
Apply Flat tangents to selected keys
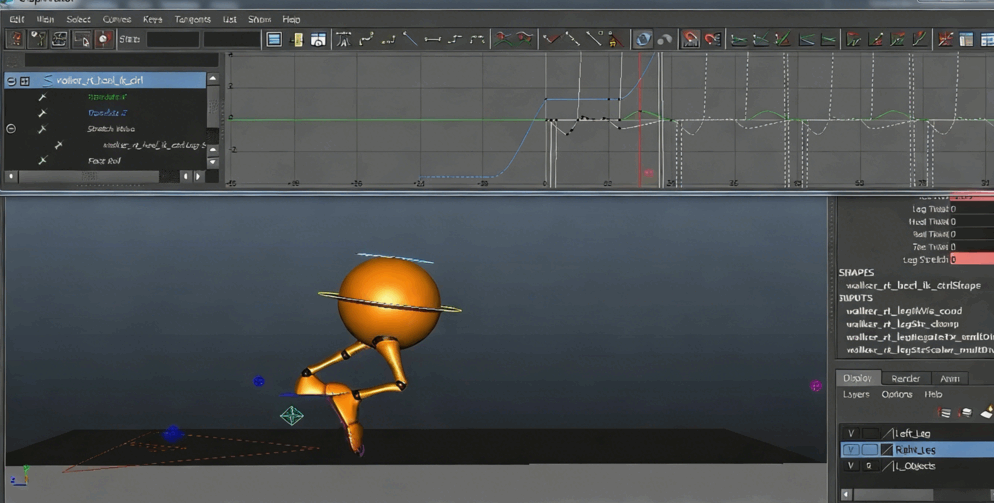[432, 39]
